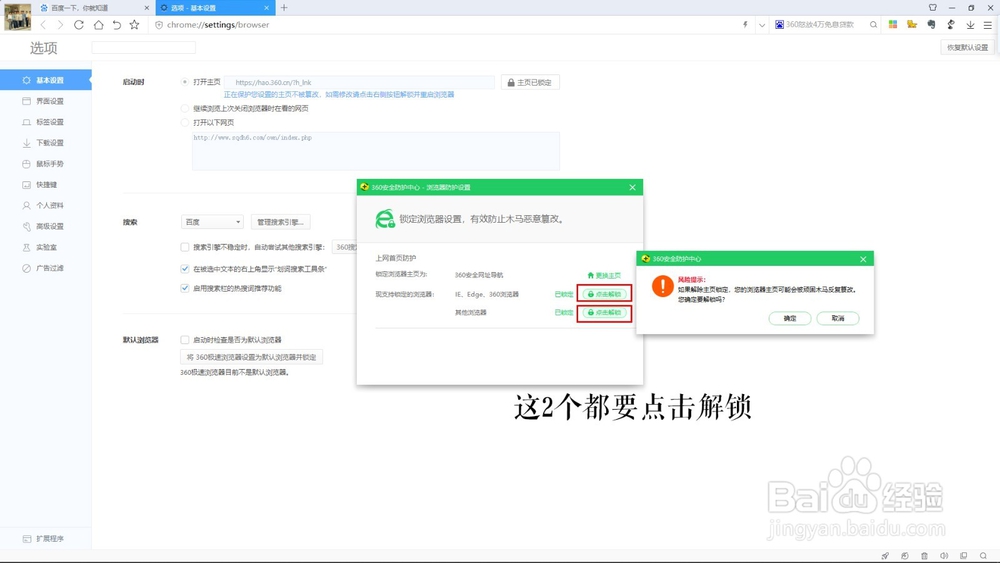The height and width of the screenshot is (563, 1000).
Task: Go to the home page via the house icon
Action: [98, 25]
